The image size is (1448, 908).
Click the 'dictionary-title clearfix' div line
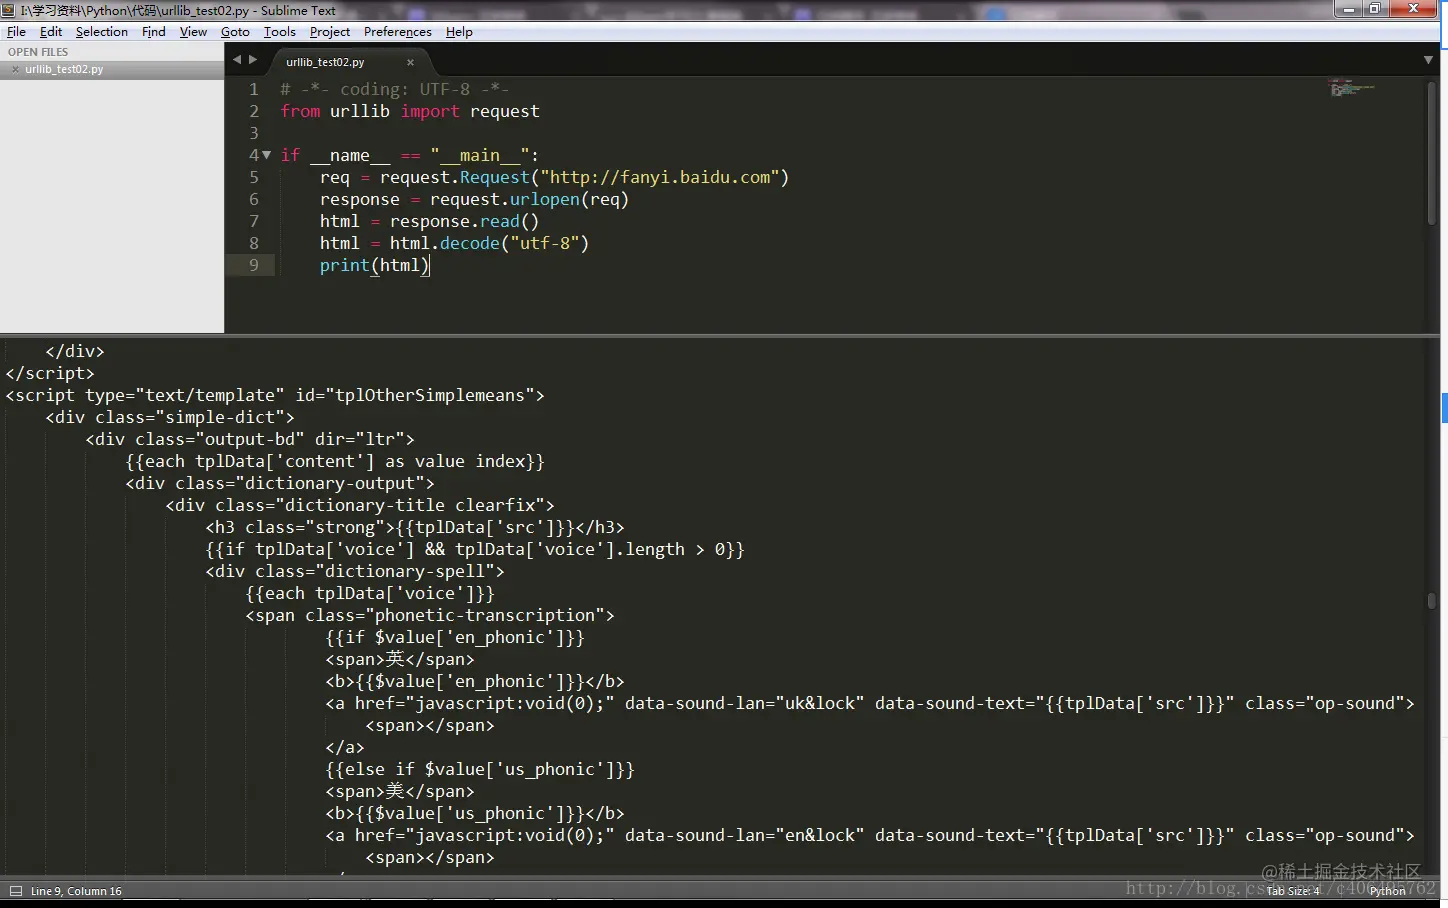coord(360,505)
